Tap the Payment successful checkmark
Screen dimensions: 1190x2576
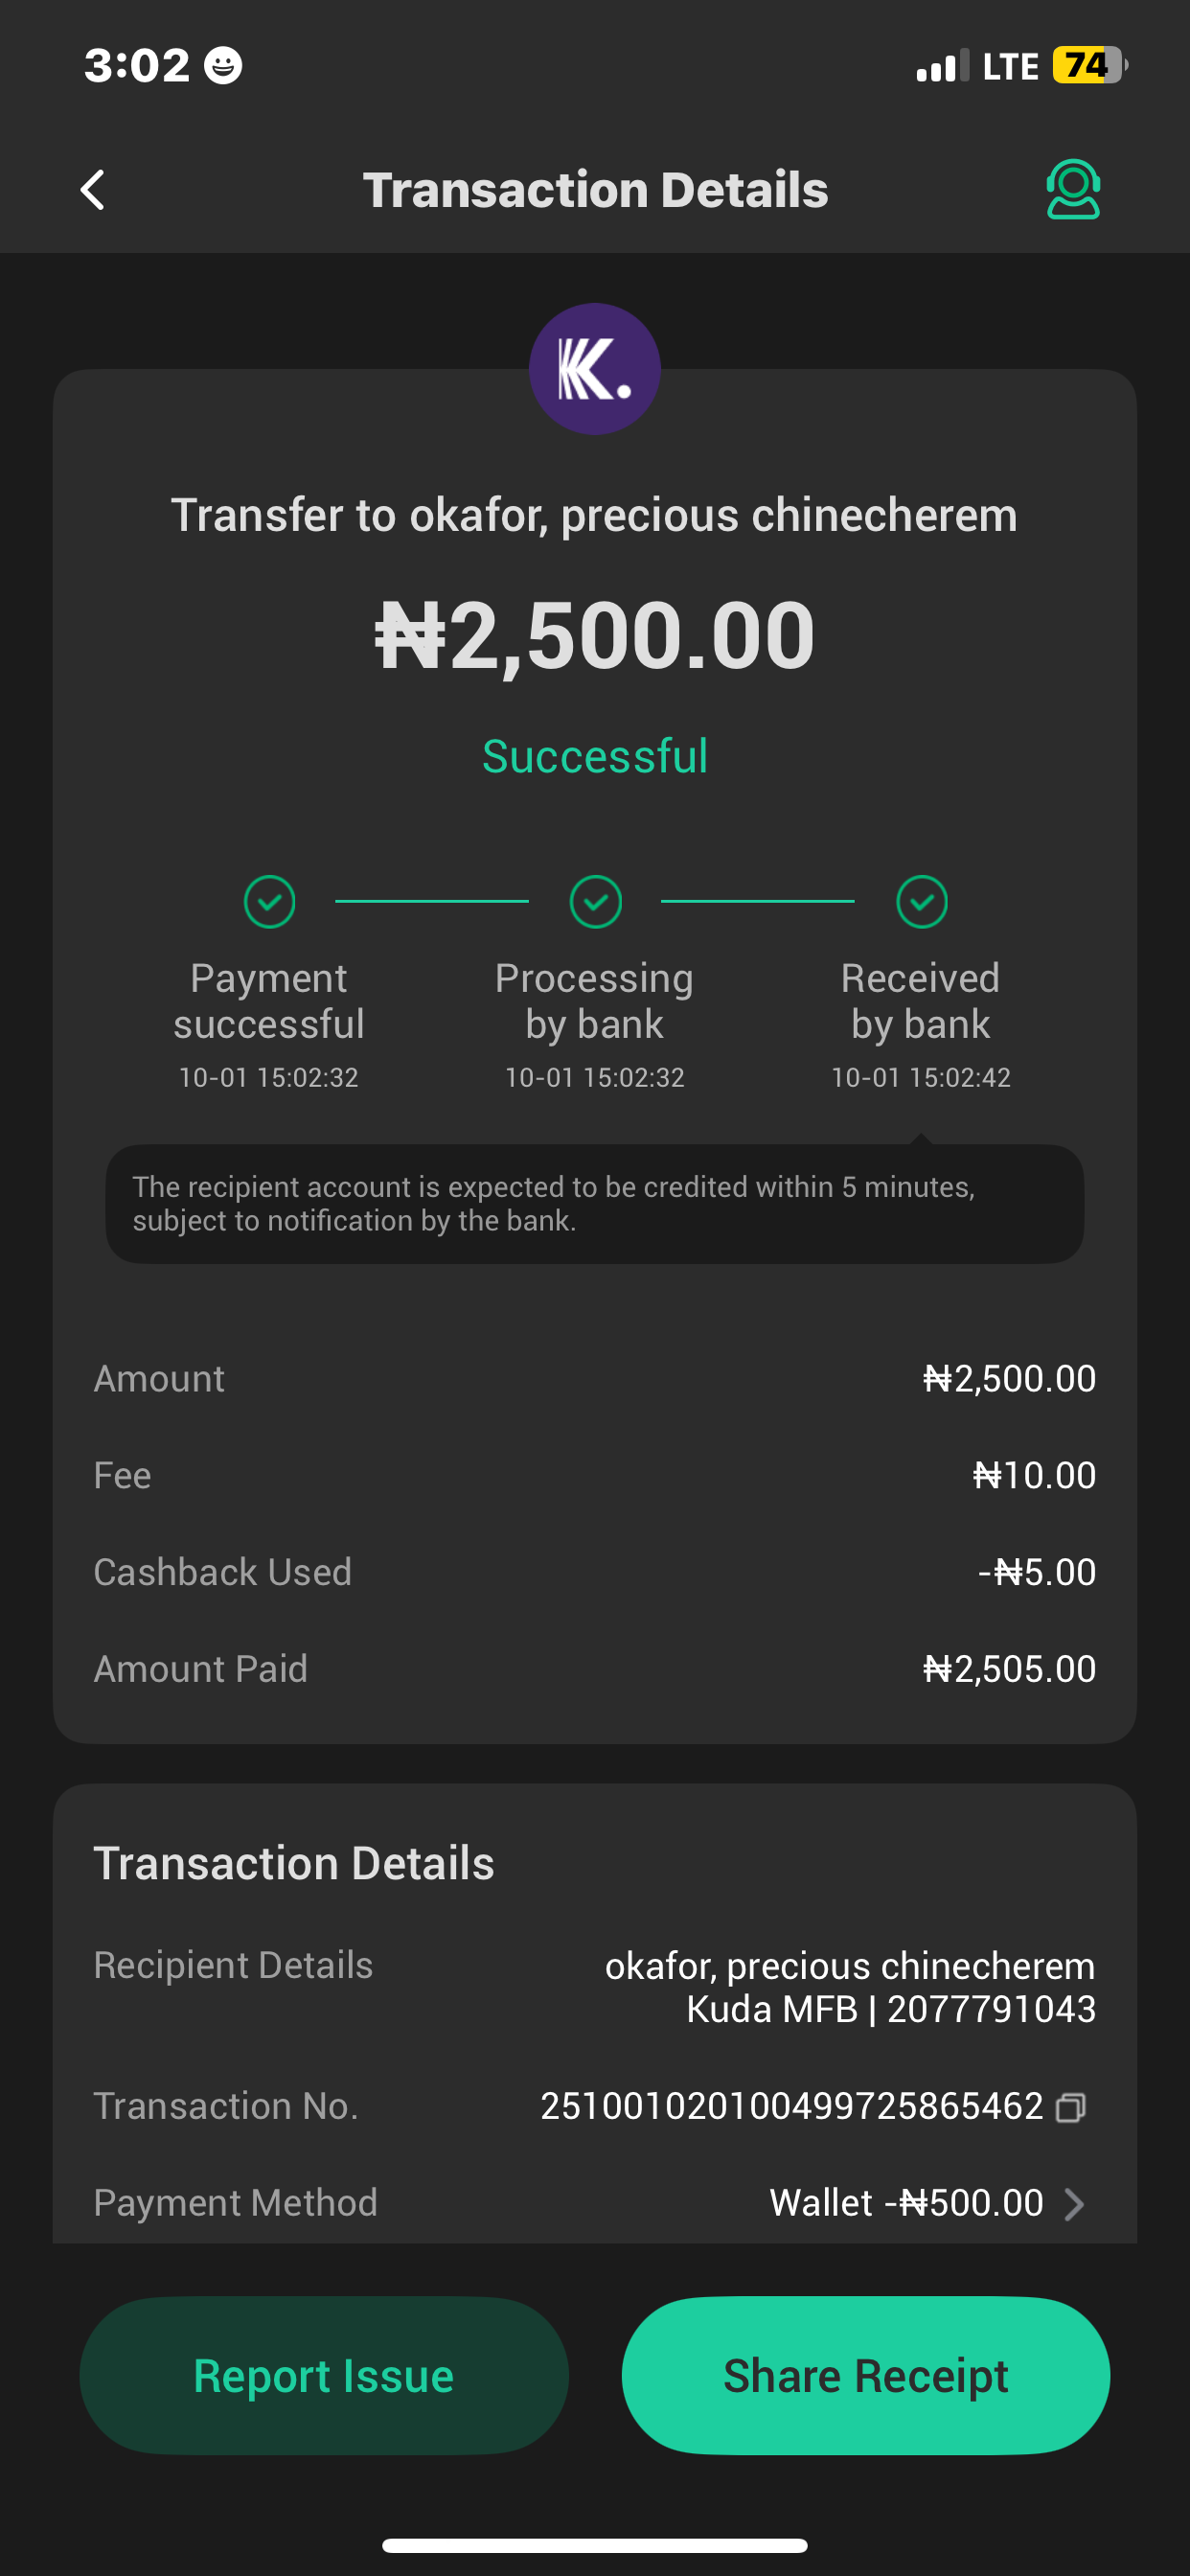click(269, 901)
